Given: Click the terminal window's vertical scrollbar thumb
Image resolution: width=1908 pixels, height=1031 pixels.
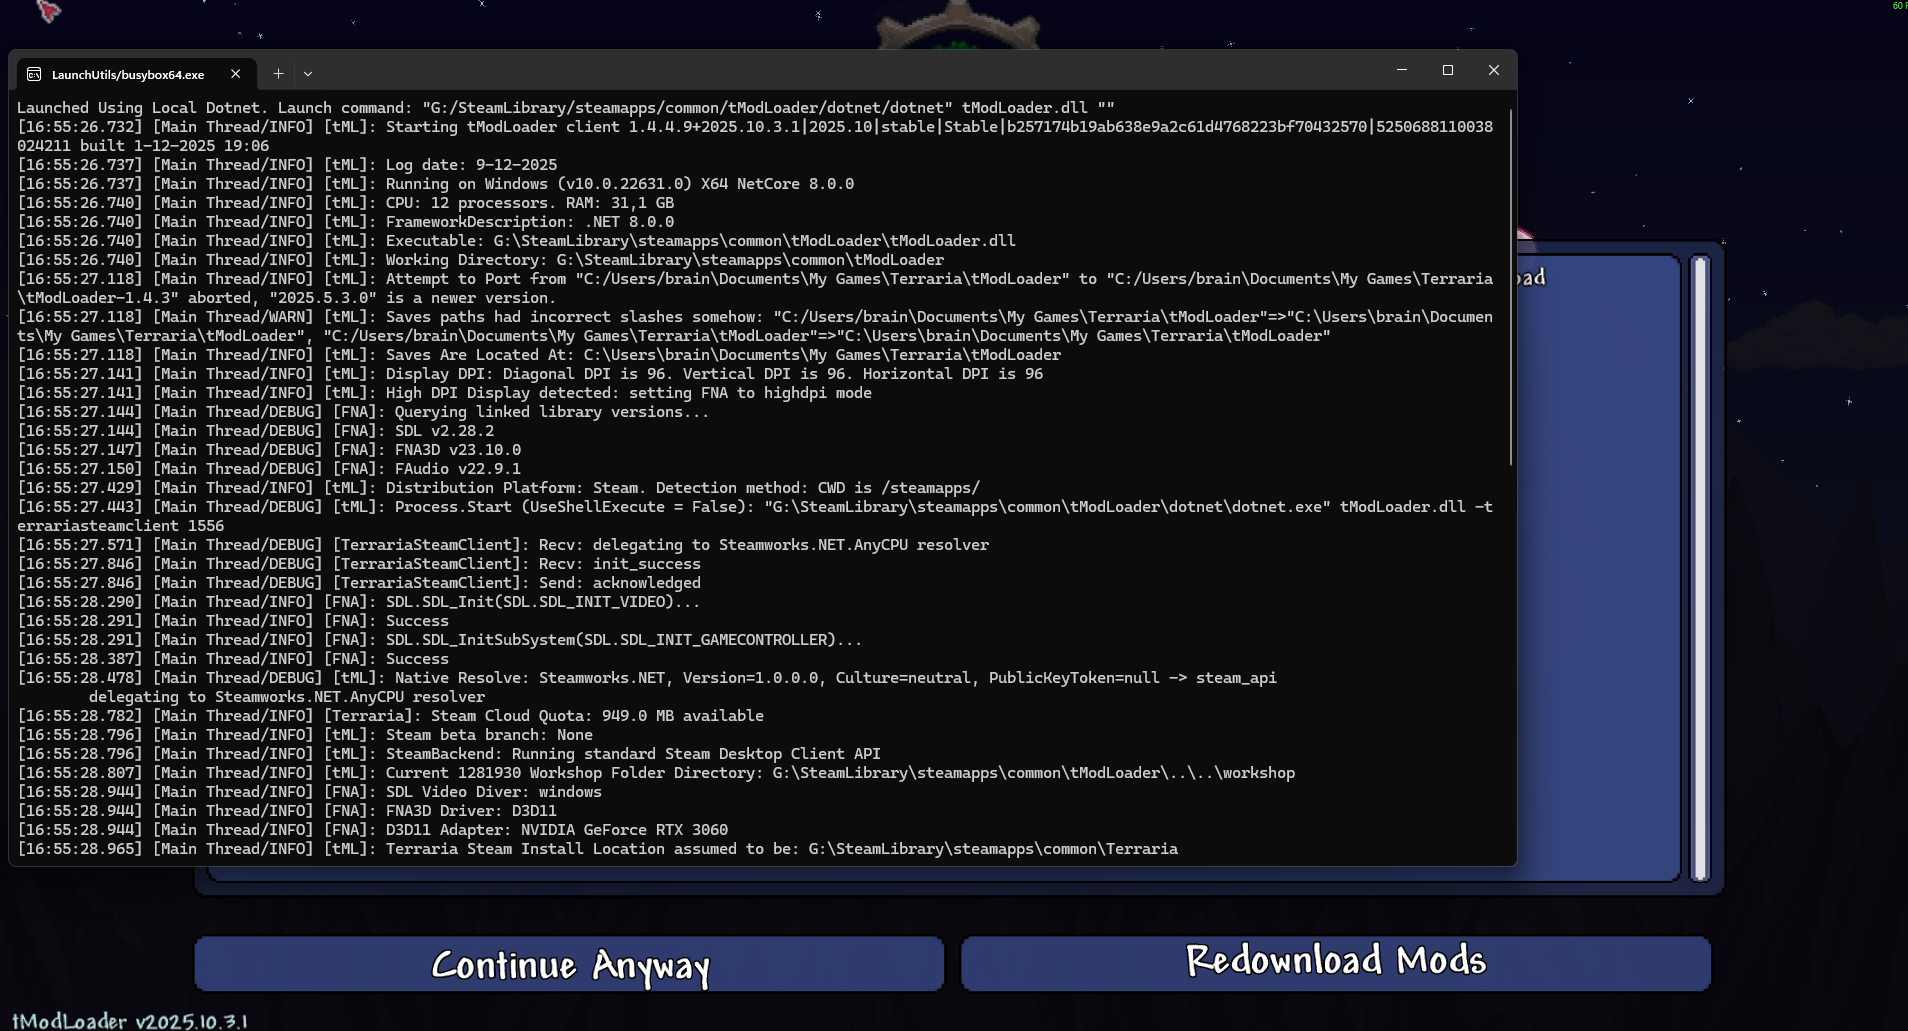Looking at the screenshot, I should coord(1510,286).
